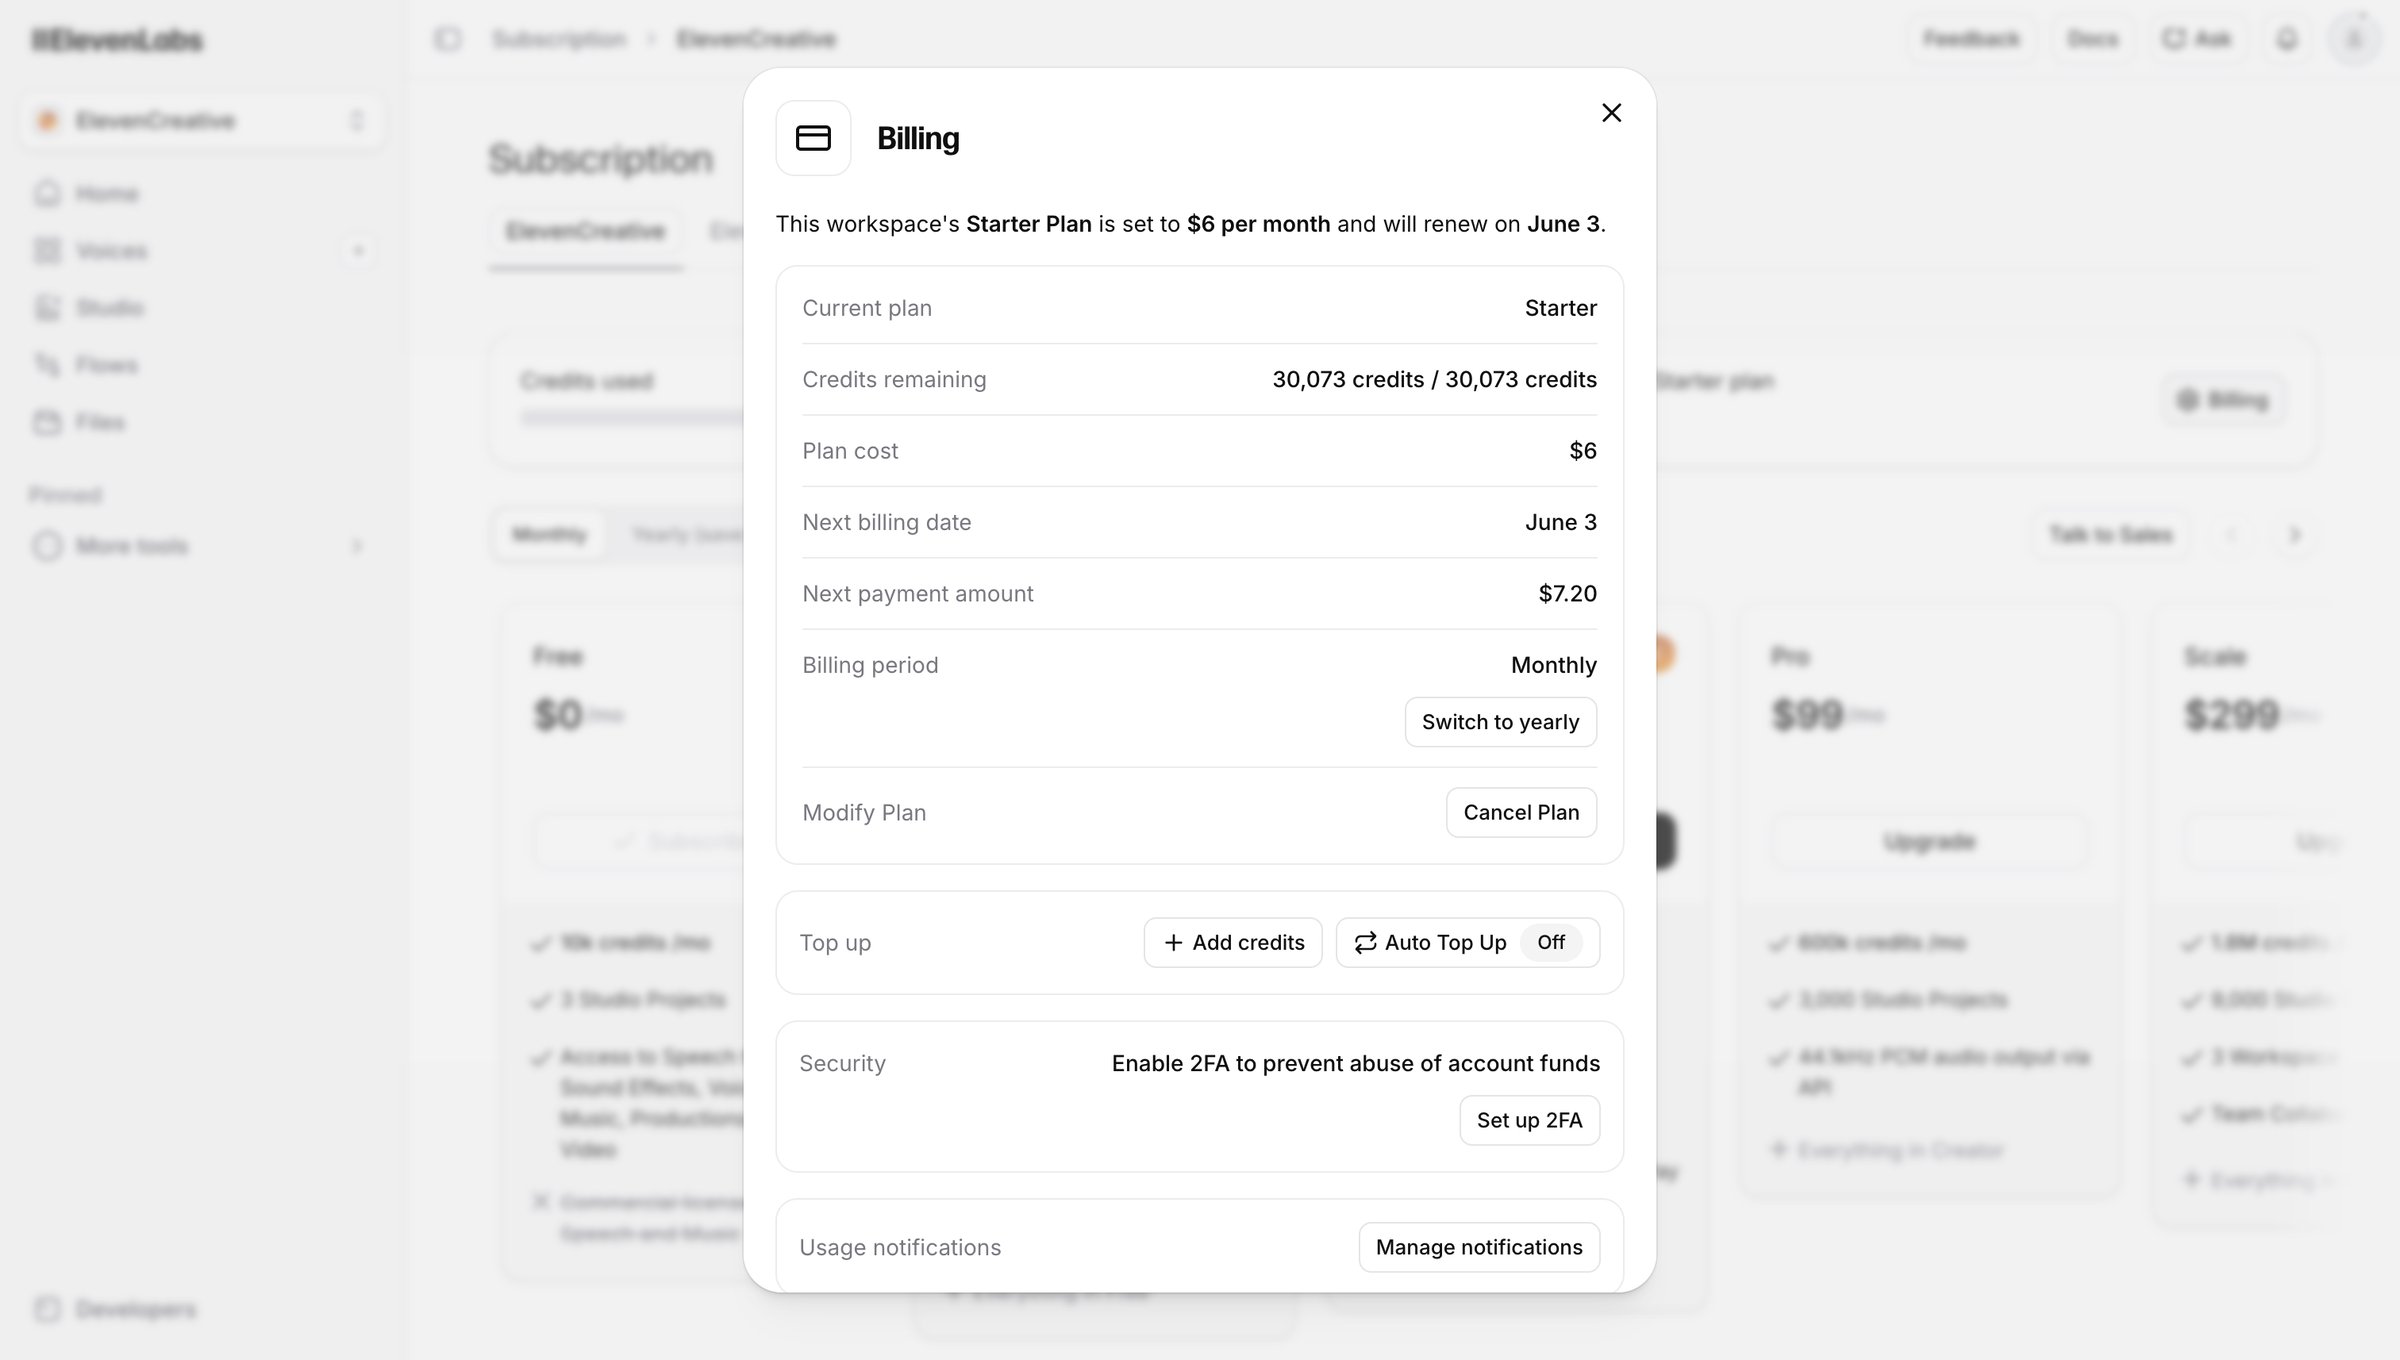This screenshot has width=2400, height=1360.
Task: Click the Studio icon in sidebar
Action: click(47, 308)
